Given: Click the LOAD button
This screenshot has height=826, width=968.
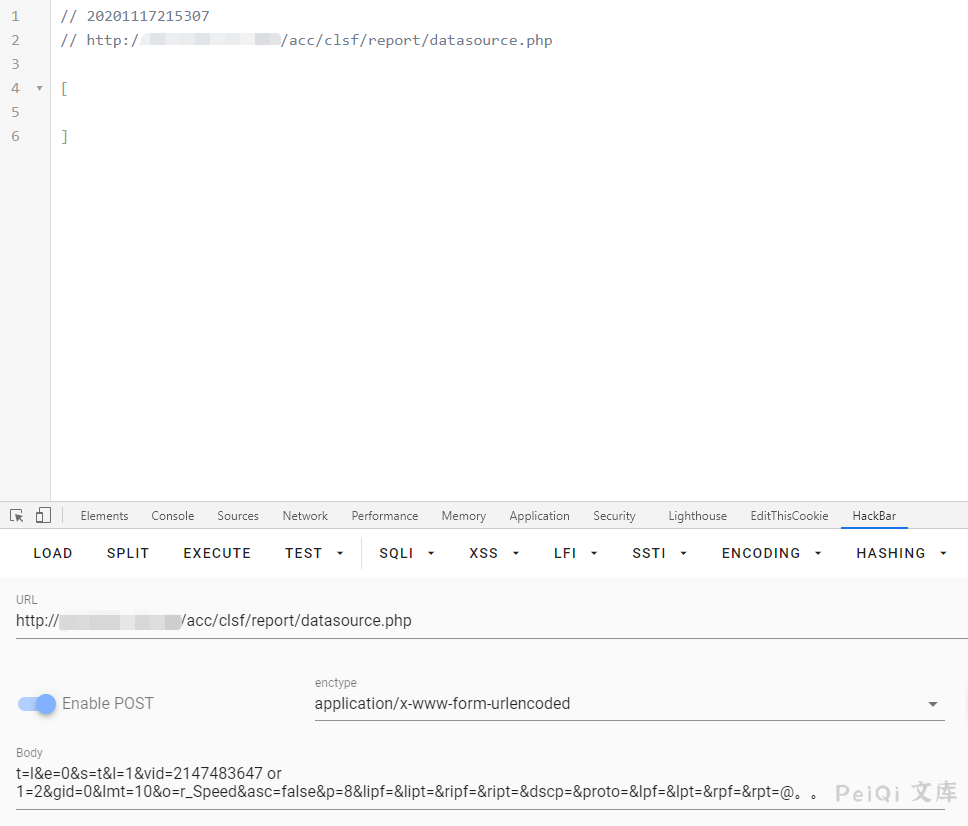Looking at the screenshot, I should click(x=53, y=553).
